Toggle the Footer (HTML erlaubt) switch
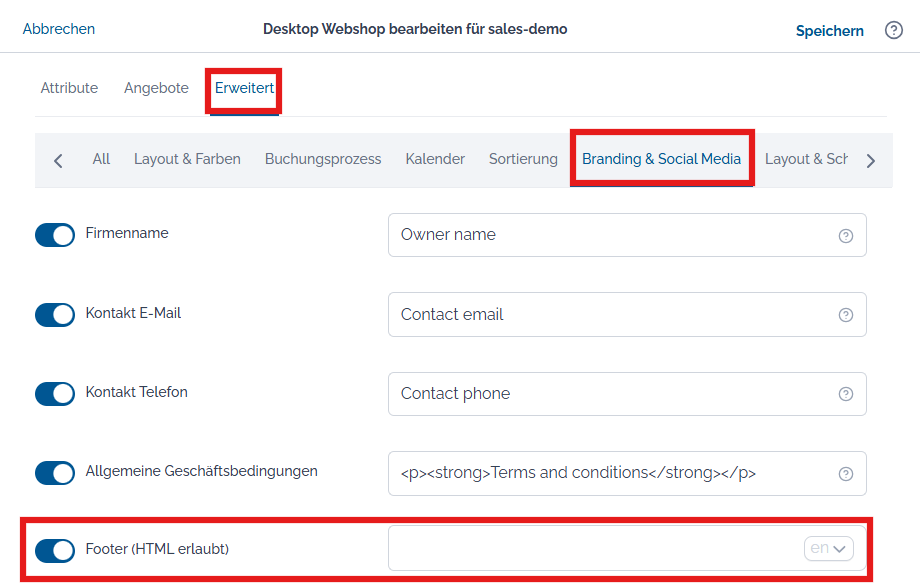 tap(55, 551)
